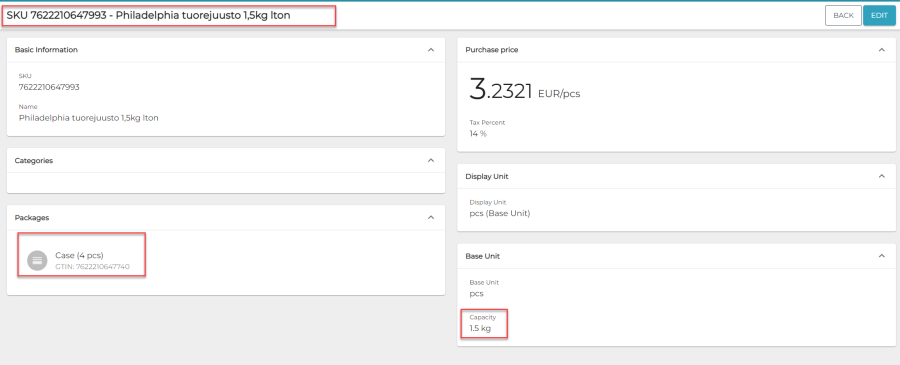Viewport: 900px width, 365px height.
Task: Collapse the Base Unit panel
Action: pos(882,256)
